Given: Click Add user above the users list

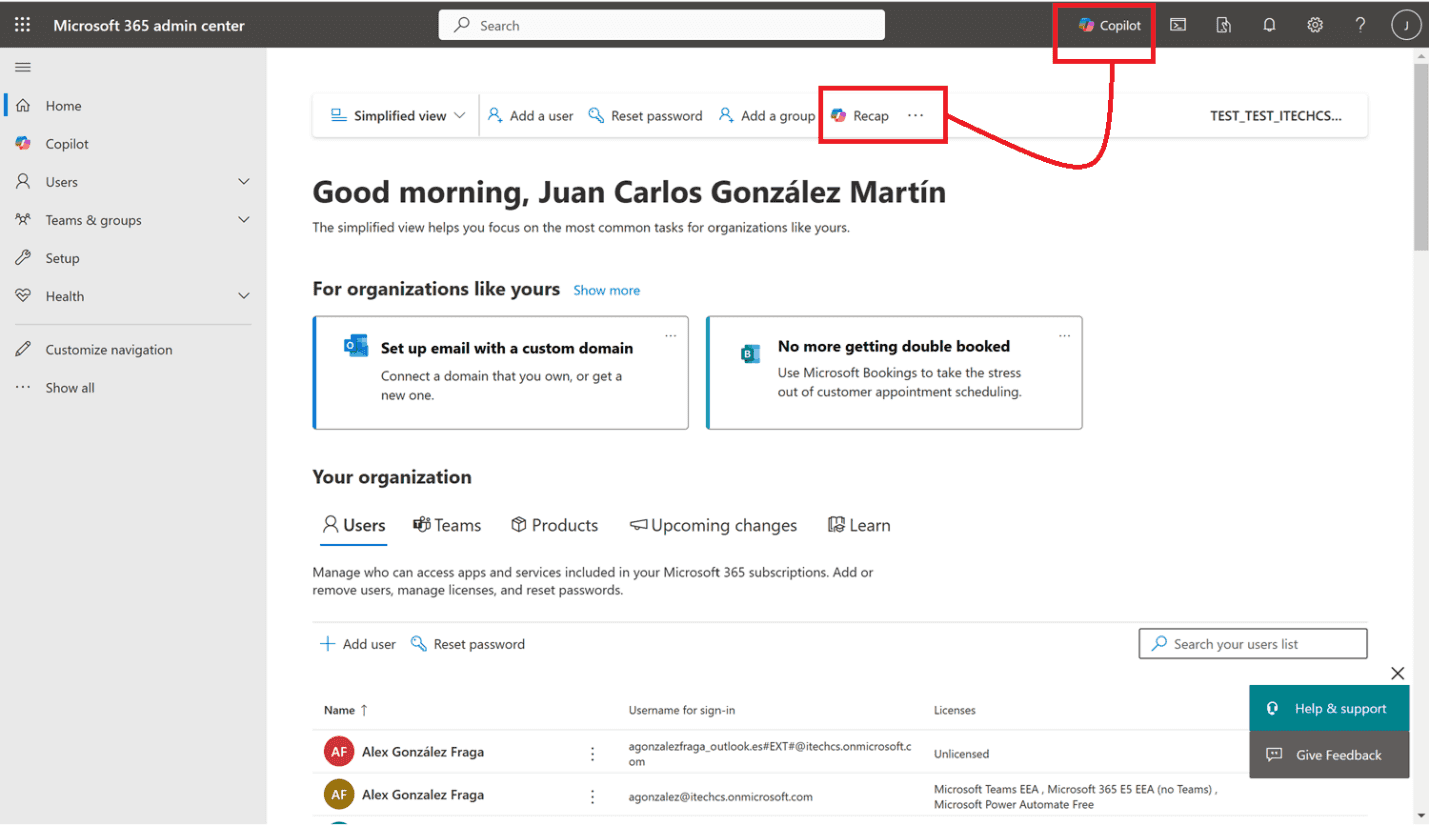Looking at the screenshot, I should 357,644.
